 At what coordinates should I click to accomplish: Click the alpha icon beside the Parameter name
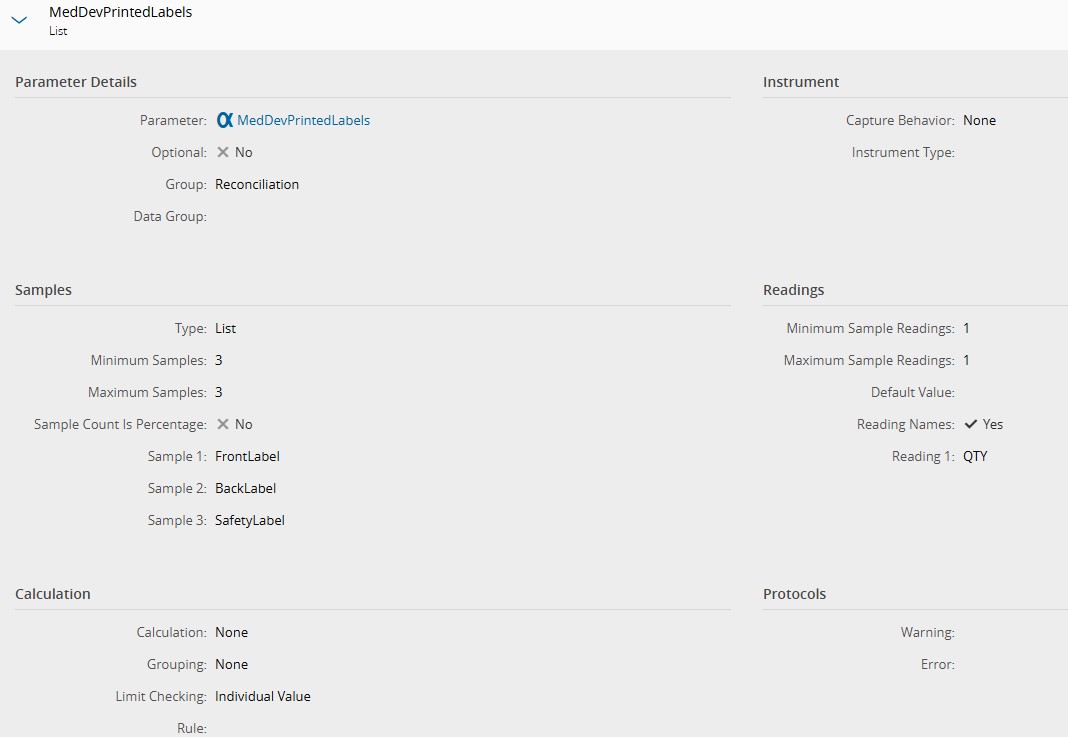(225, 120)
